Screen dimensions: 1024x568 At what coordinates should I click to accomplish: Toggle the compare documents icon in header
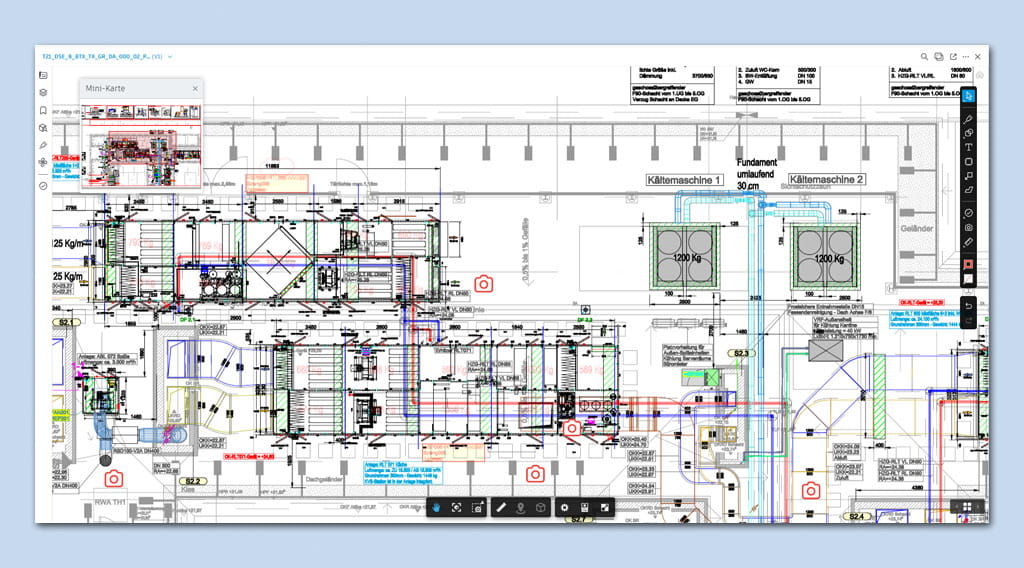click(938, 57)
